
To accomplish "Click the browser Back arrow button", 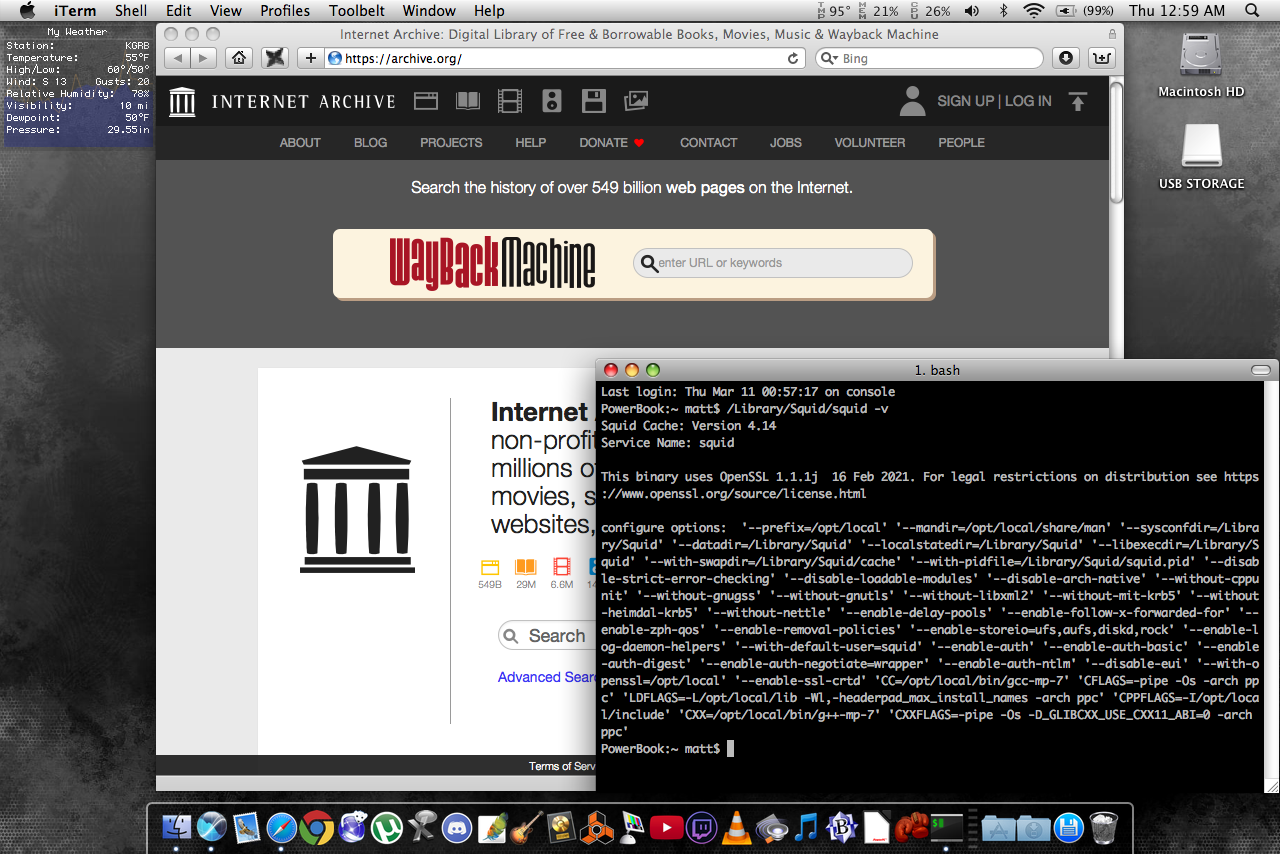I will tap(176, 58).
